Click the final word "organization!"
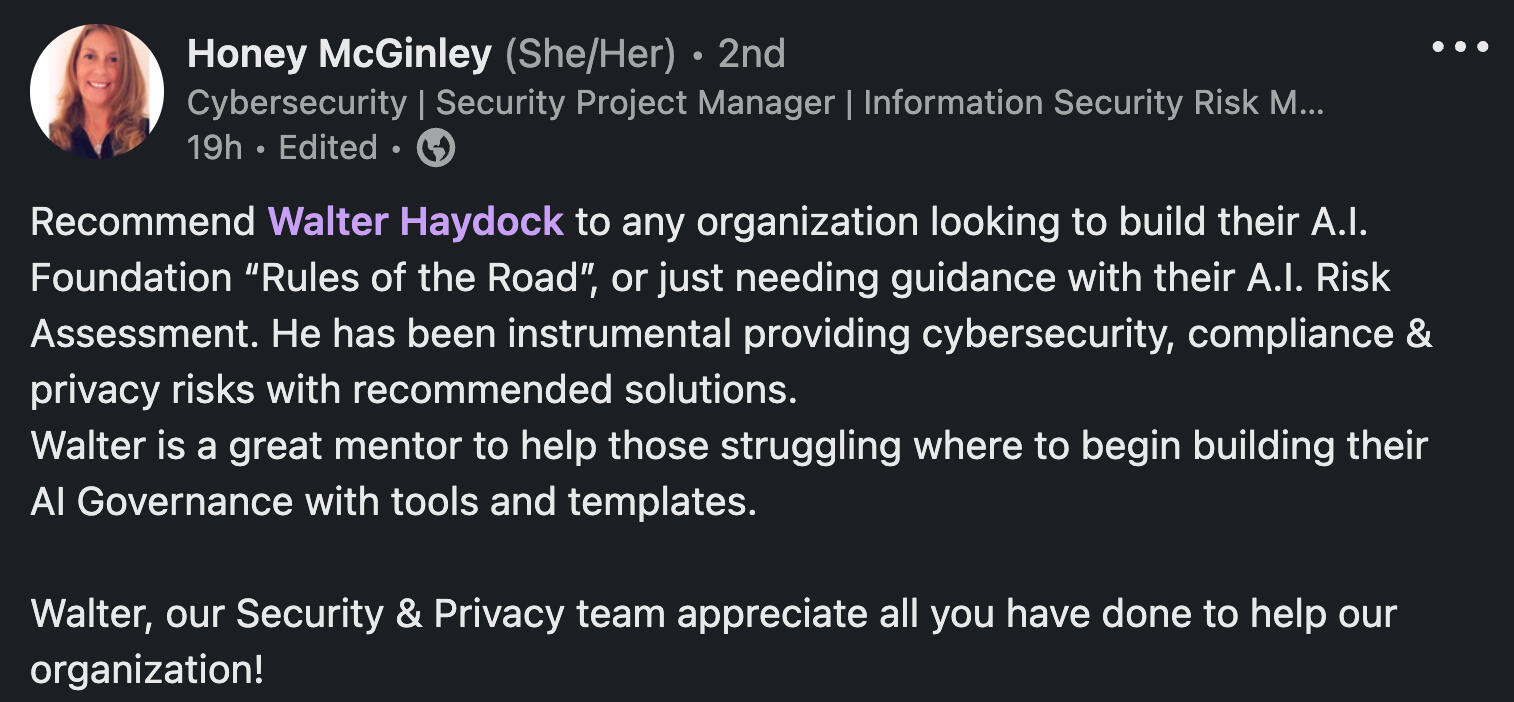Screen dimensions: 1514x702 point(147,669)
